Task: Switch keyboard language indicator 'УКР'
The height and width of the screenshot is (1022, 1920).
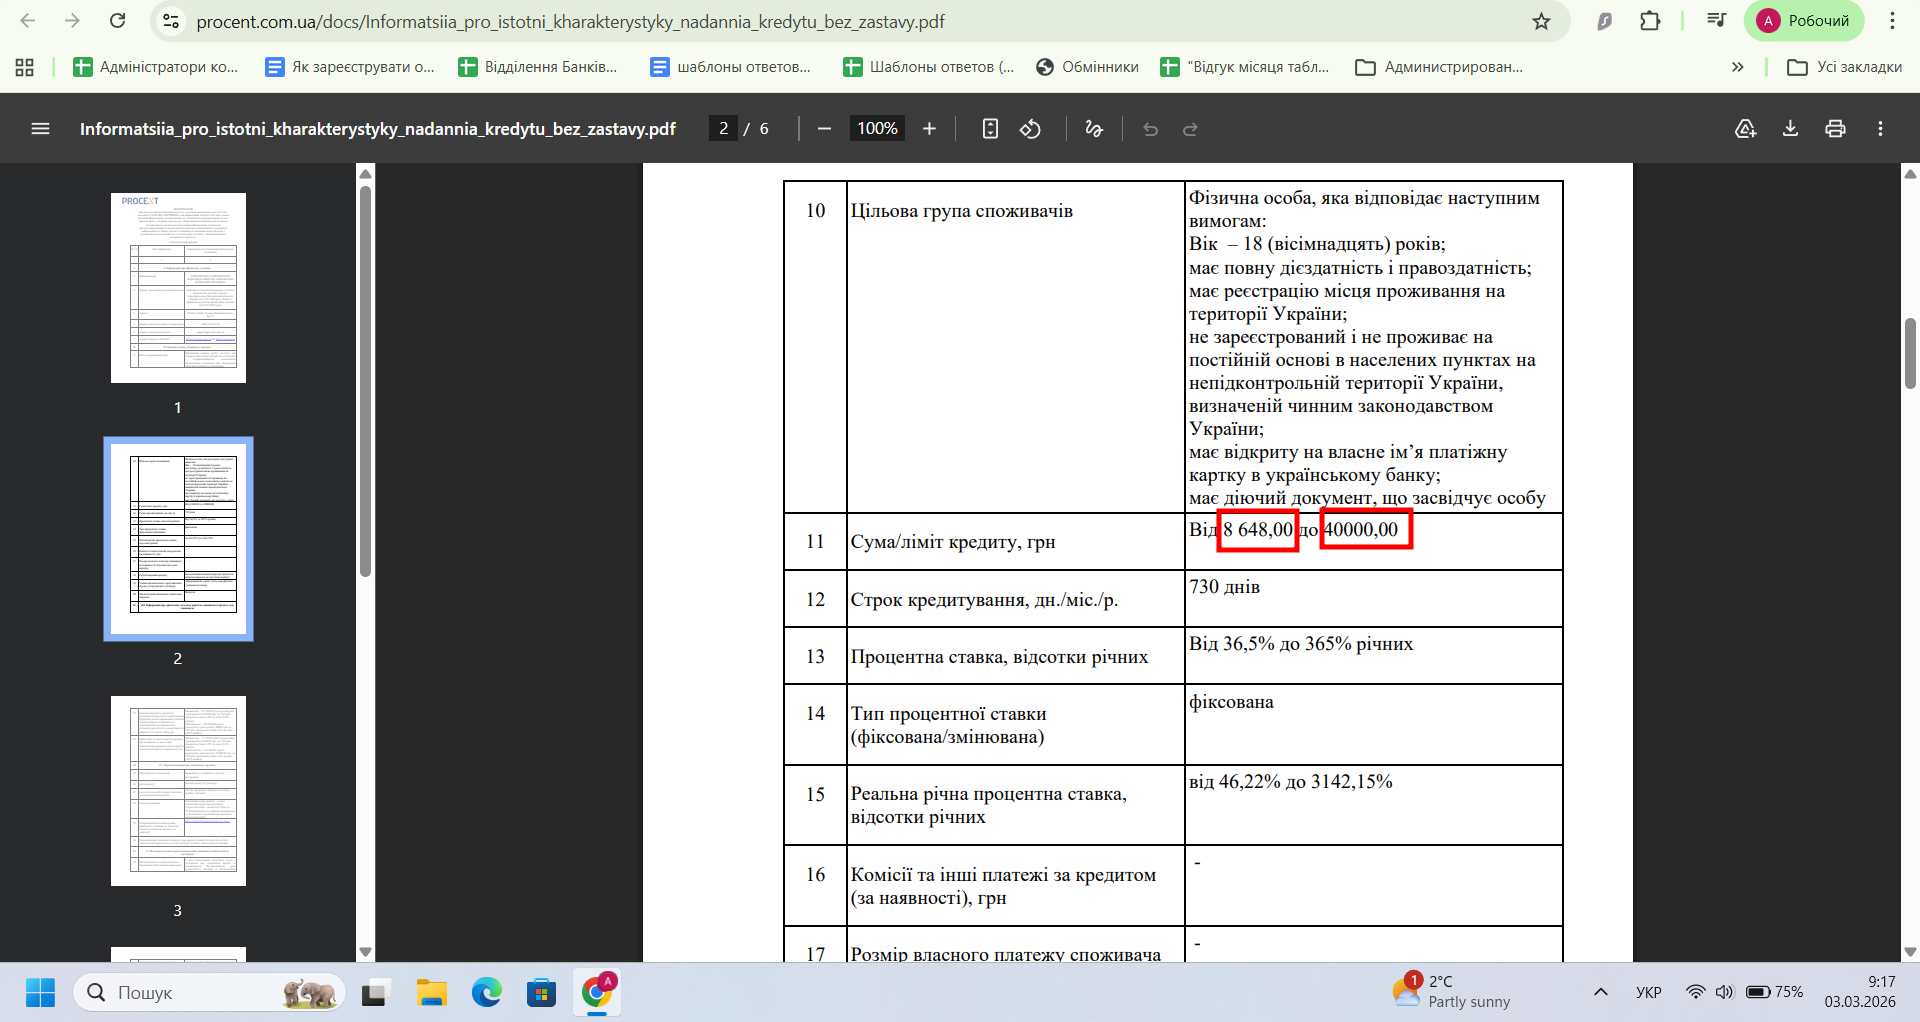Action: (1649, 992)
